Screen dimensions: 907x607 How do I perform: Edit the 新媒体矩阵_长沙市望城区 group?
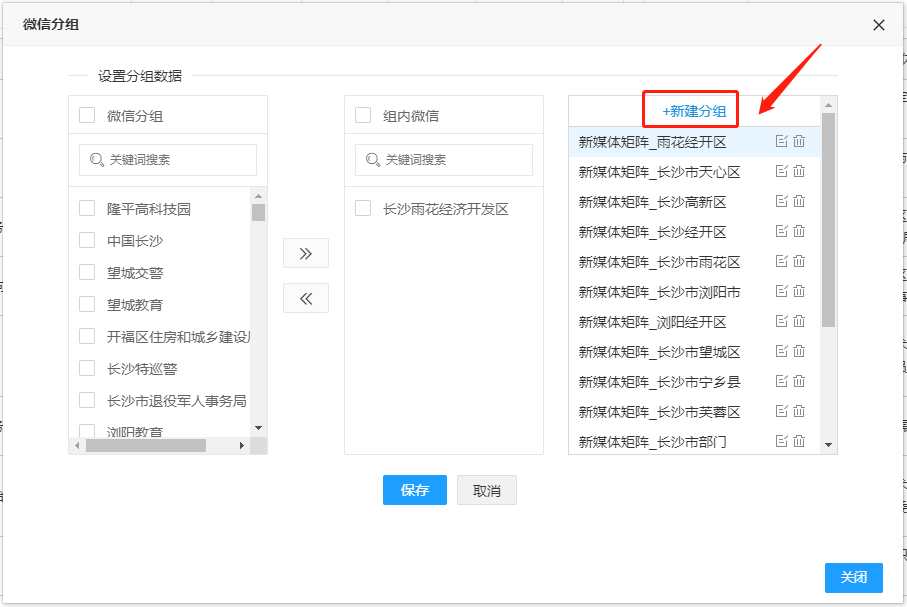point(782,352)
